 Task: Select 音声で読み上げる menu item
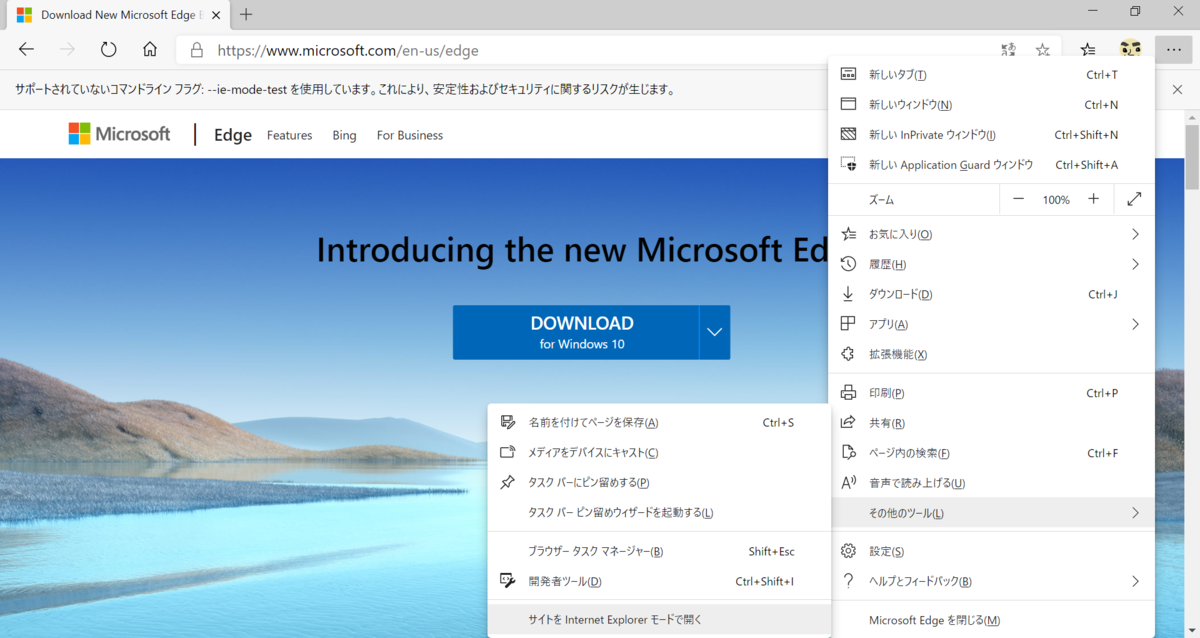992,483
